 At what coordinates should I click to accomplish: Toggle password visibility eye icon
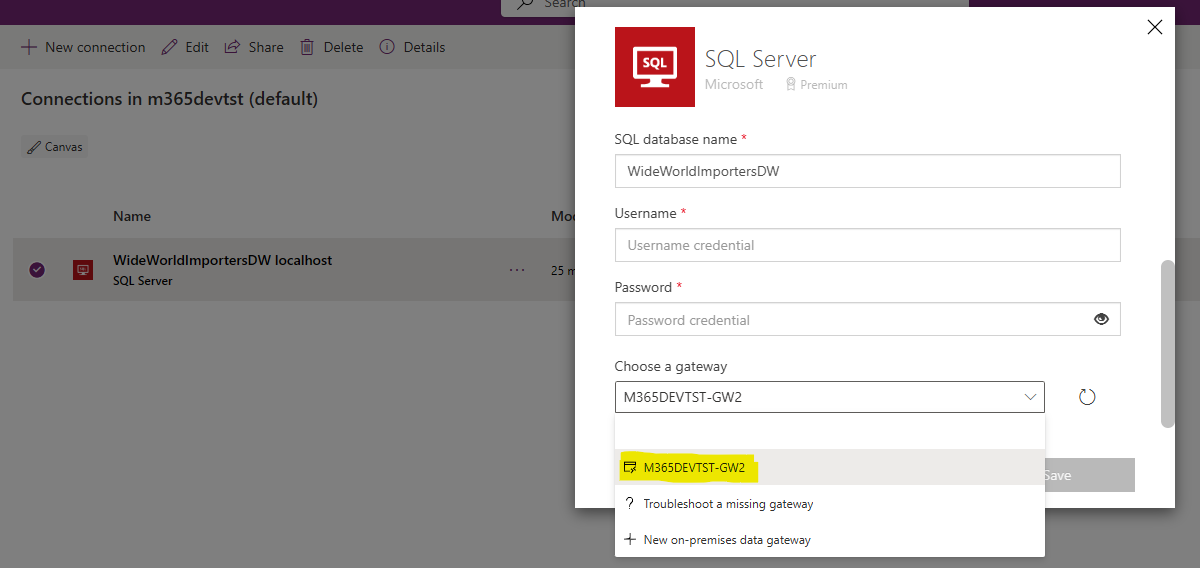click(1101, 319)
